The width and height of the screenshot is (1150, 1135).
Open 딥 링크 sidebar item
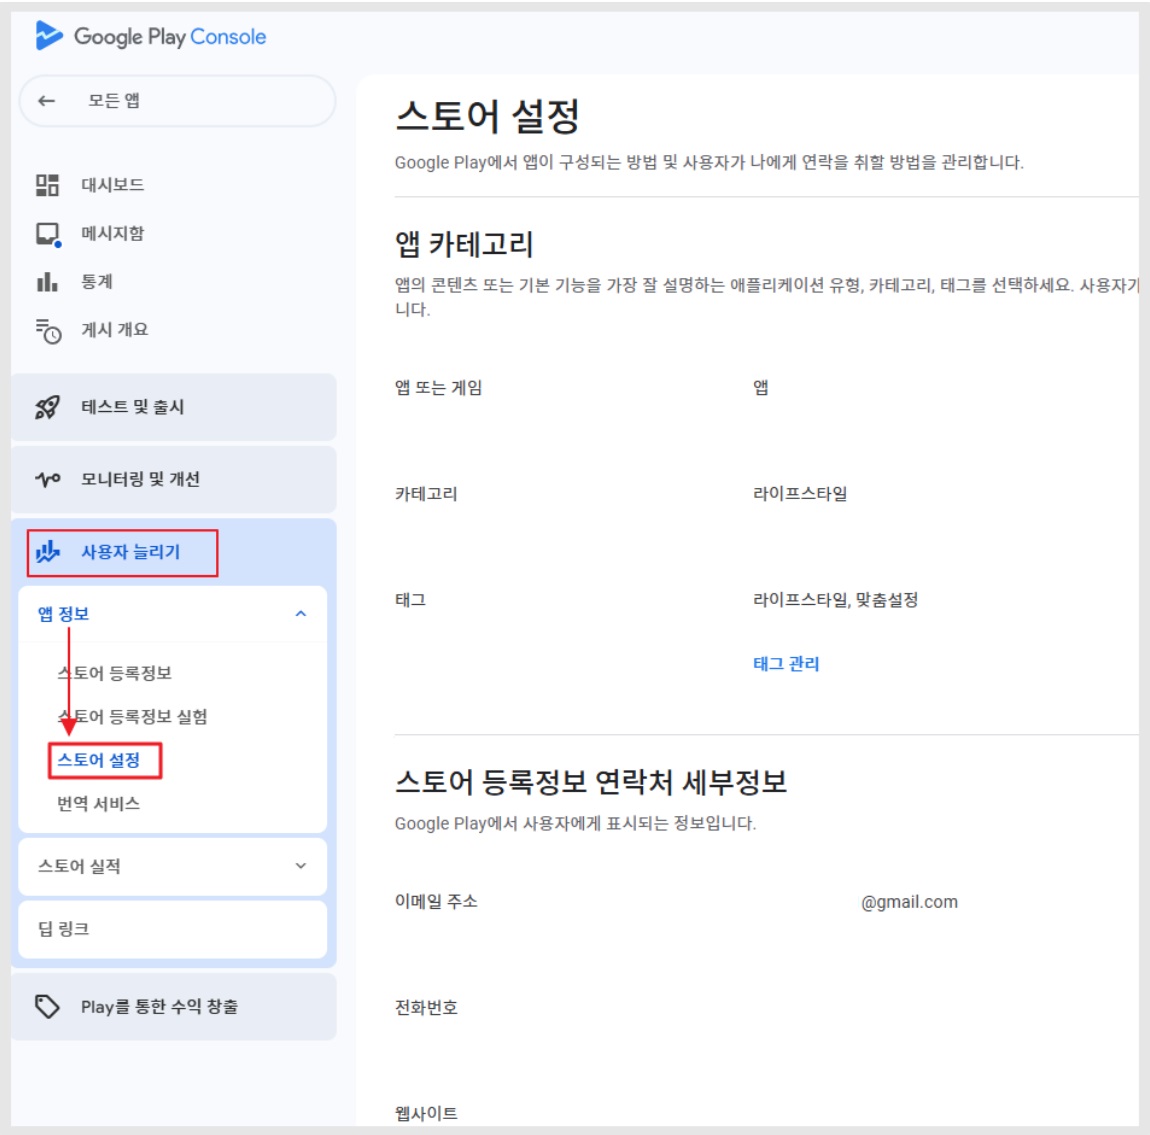(x=172, y=929)
